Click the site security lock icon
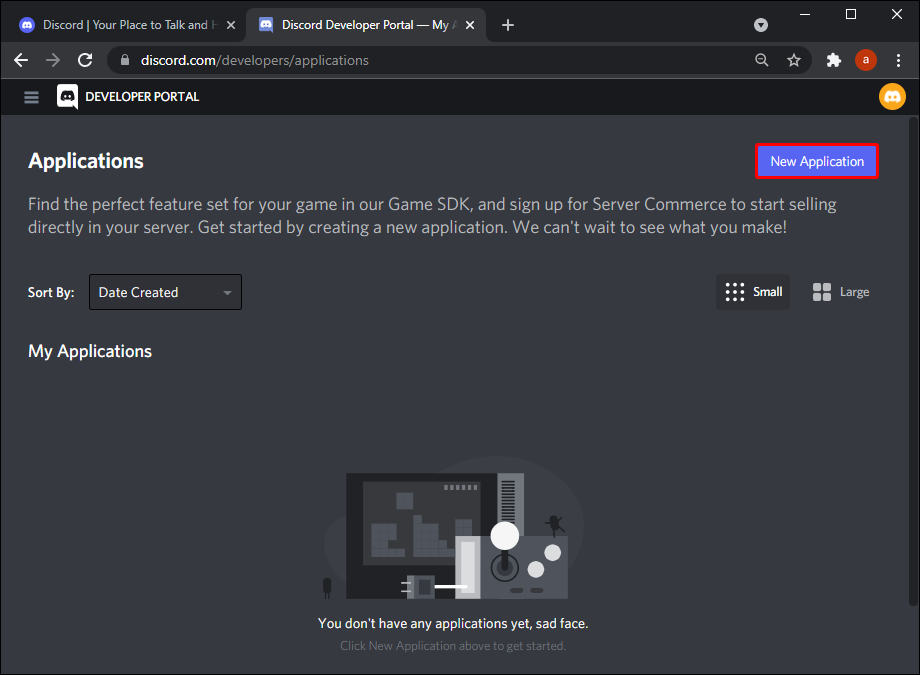This screenshot has height=675, width=920. (124, 60)
